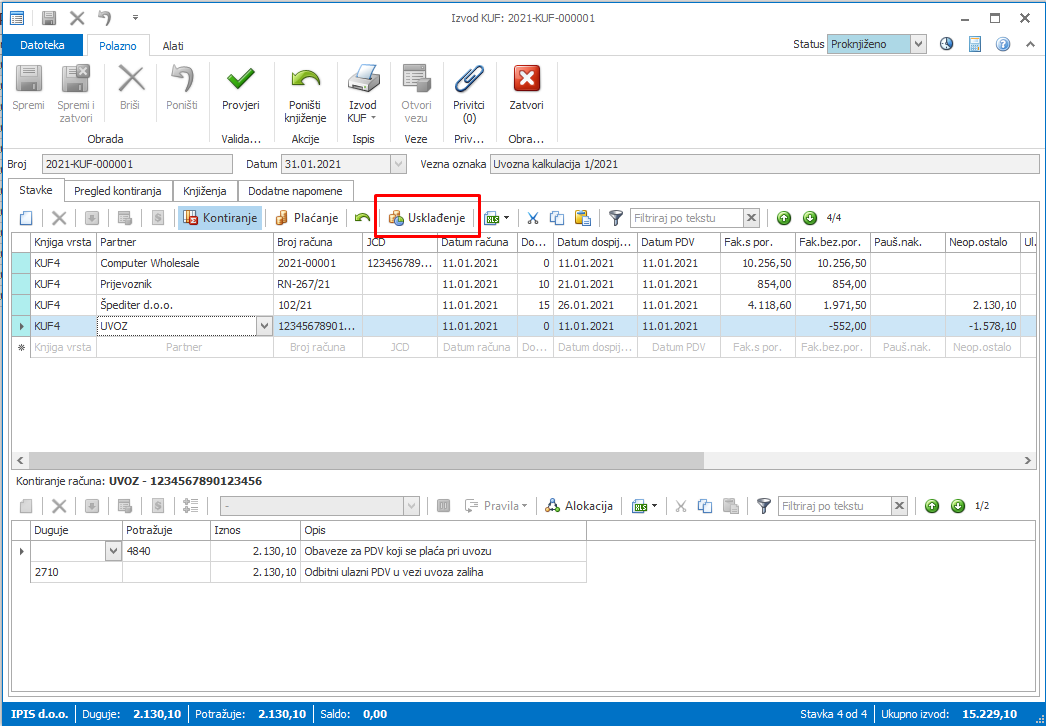The image size is (1046, 726).
Task: Cut using scissors icon in Stavke toolbar
Action: (x=532, y=218)
